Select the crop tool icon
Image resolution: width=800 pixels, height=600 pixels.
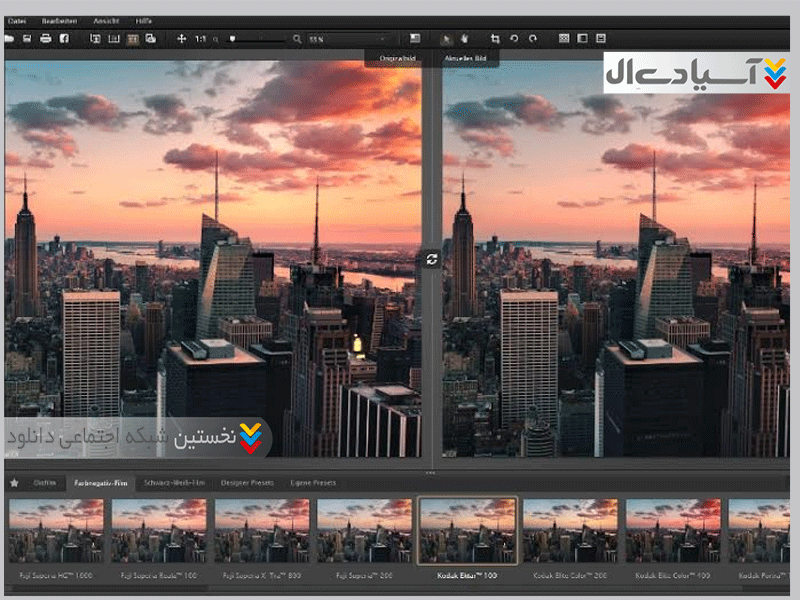[x=495, y=39]
